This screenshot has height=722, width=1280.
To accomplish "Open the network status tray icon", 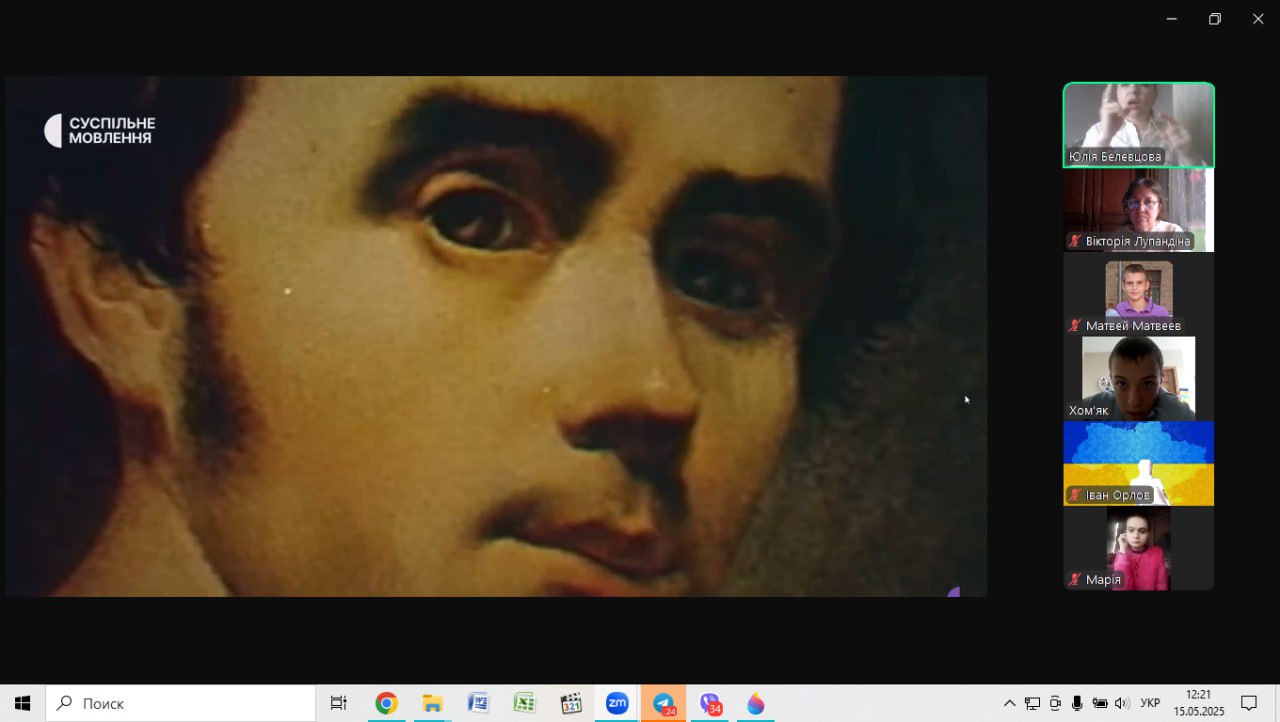I will tap(1033, 703).
